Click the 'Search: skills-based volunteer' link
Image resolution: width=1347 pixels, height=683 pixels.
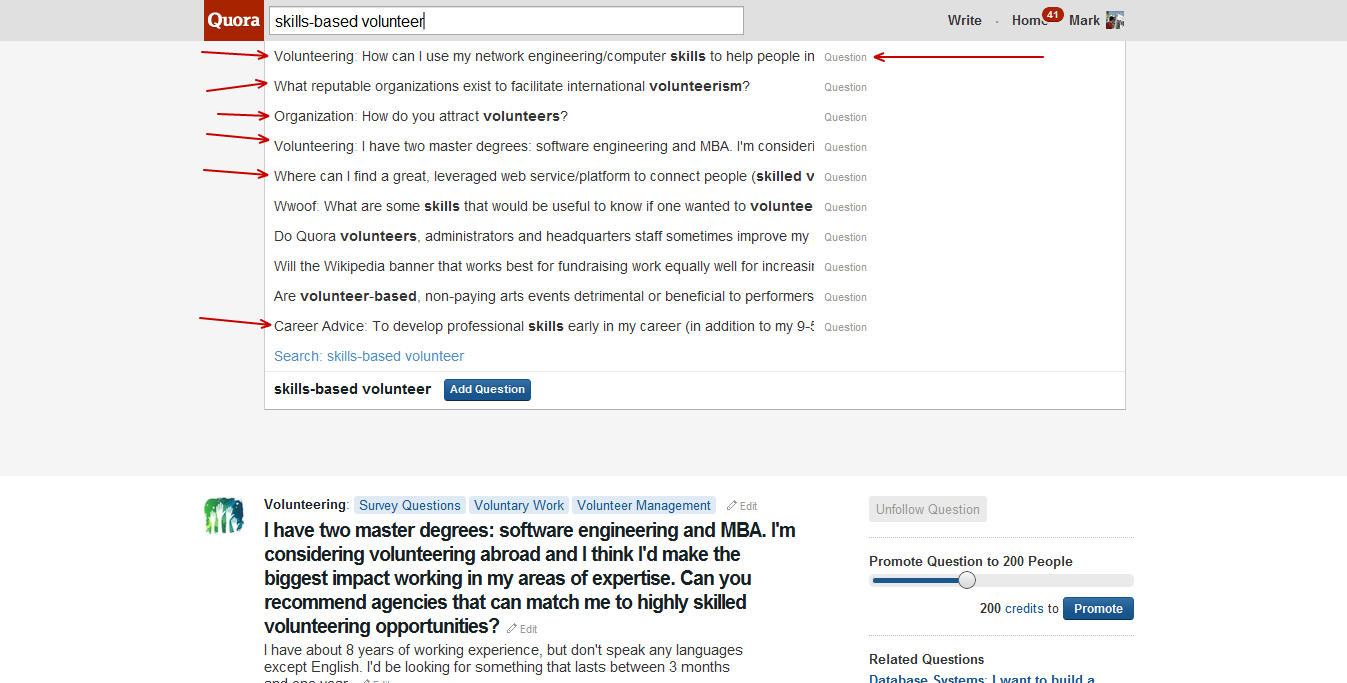click(x=369, y=356)
